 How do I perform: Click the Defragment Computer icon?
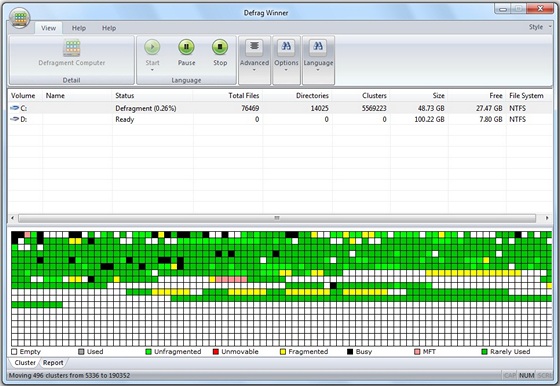coord(71,48)
